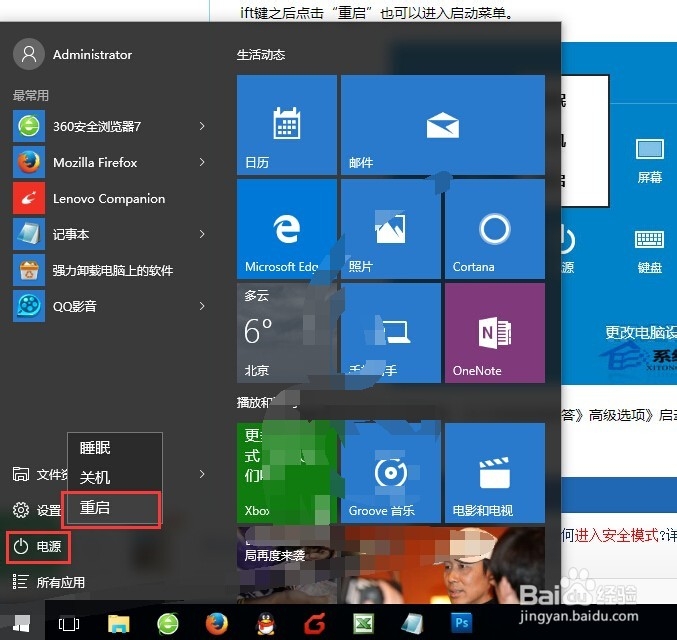Image resolution: width=677 pixels, height=640 pixels.
Task: Expand the QQ影音 jump list arrow
Action: click(202, 306)
